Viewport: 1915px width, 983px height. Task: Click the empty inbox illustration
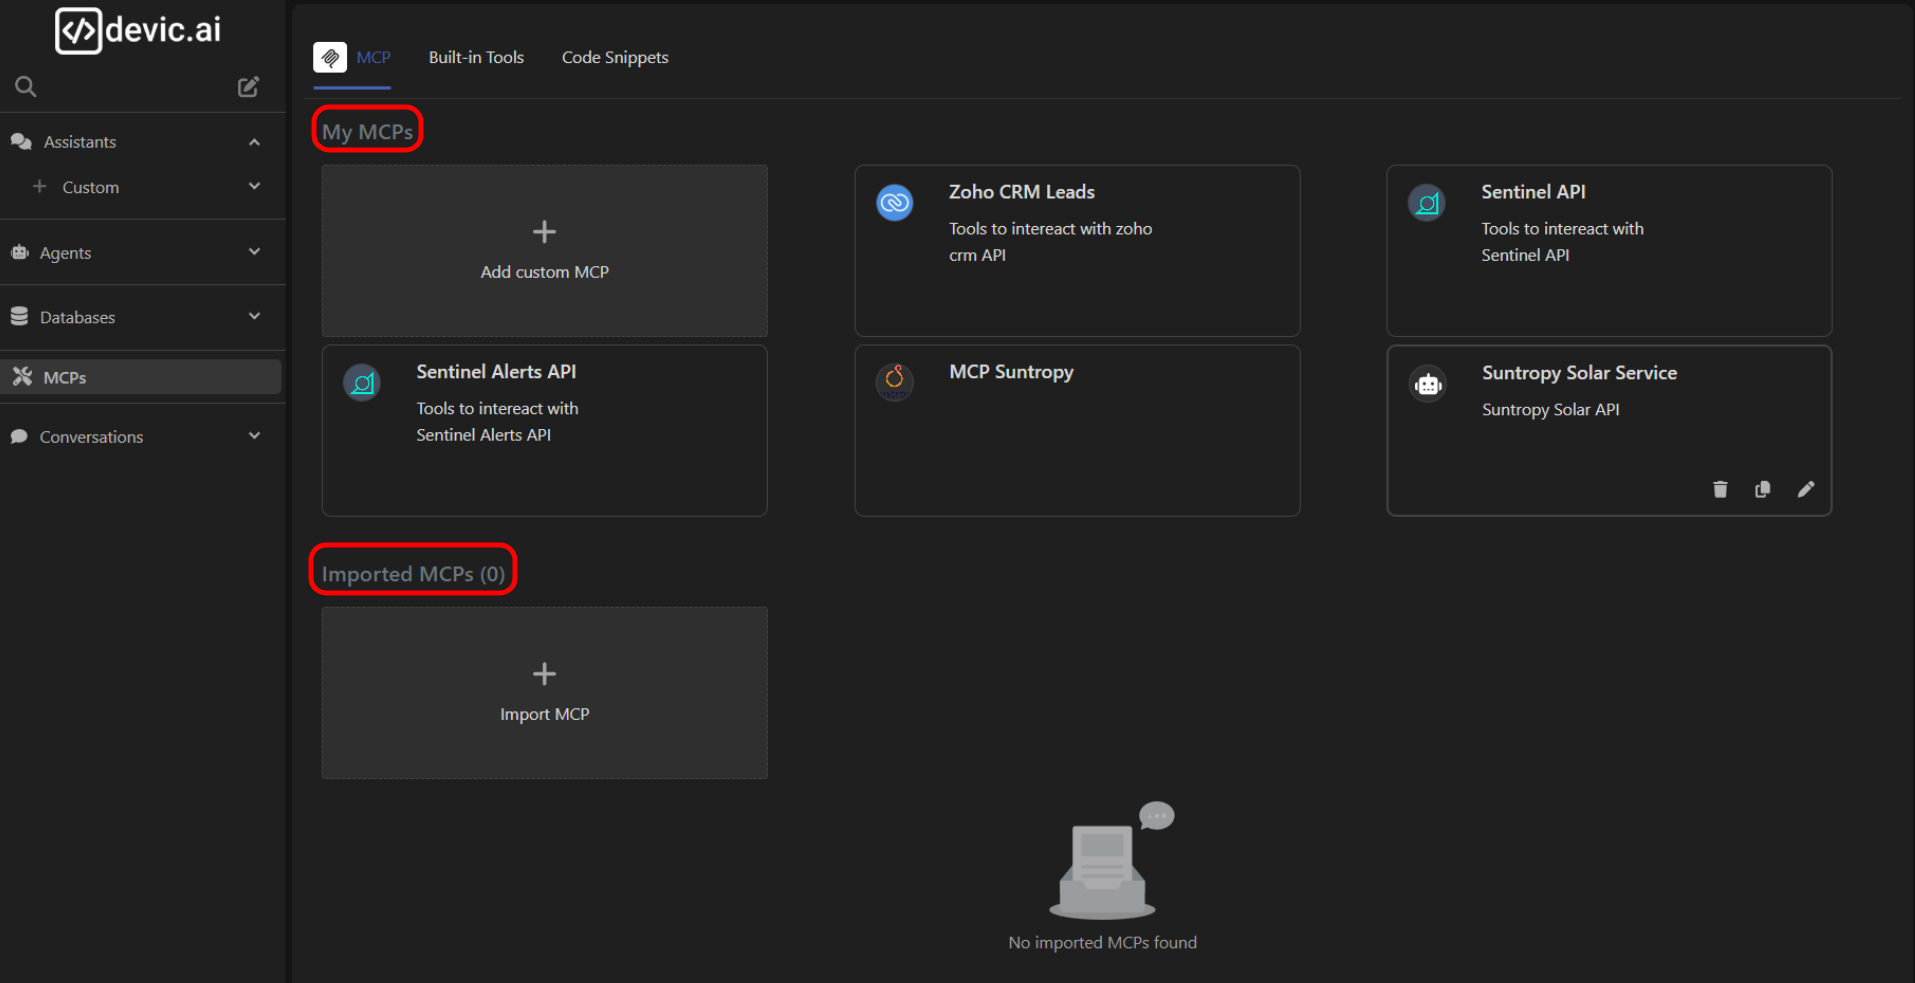pos(1110,859)
